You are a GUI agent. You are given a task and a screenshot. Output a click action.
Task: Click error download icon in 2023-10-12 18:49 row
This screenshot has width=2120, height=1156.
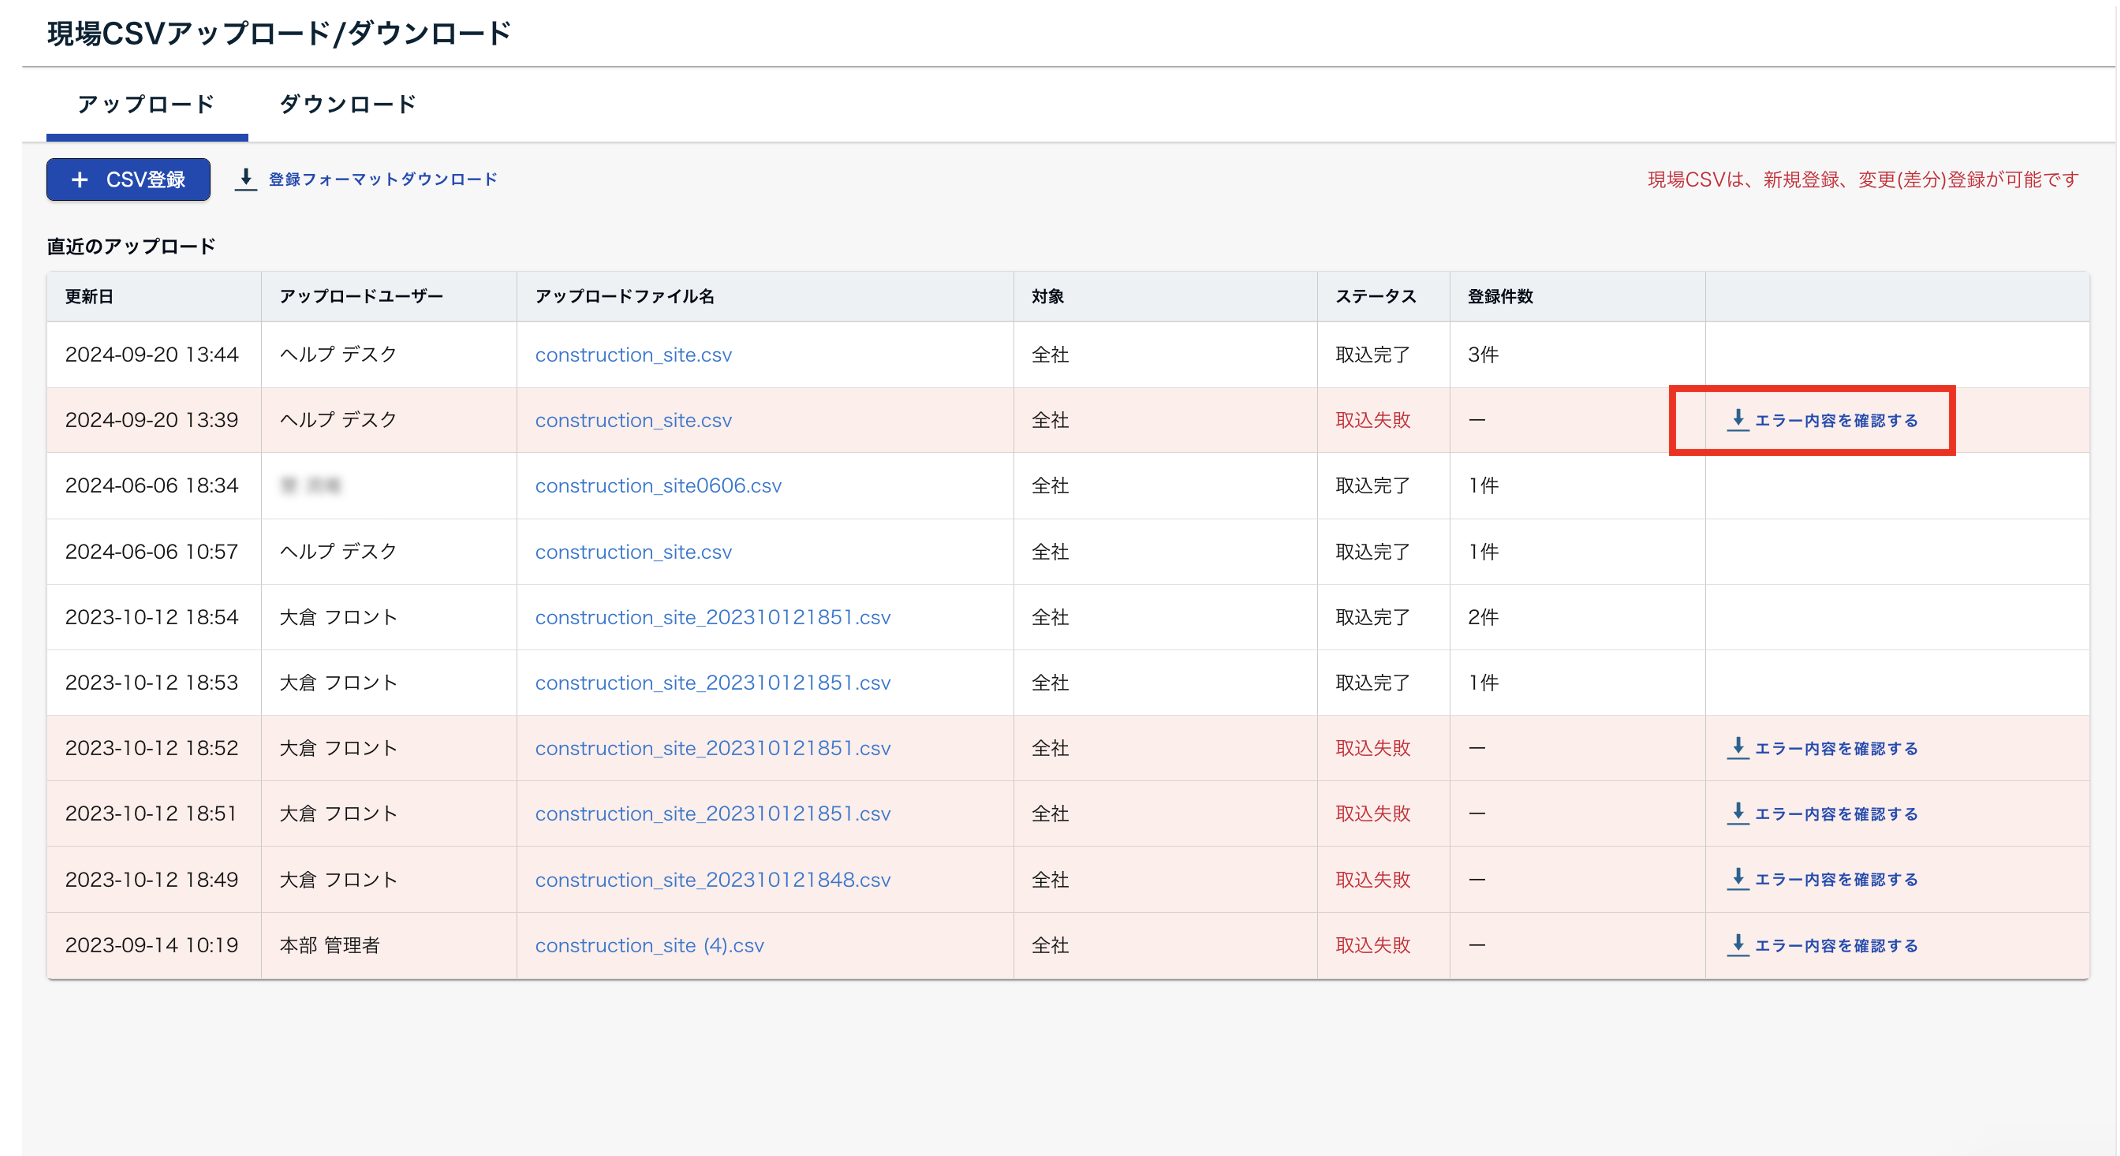coord(1738,879)
